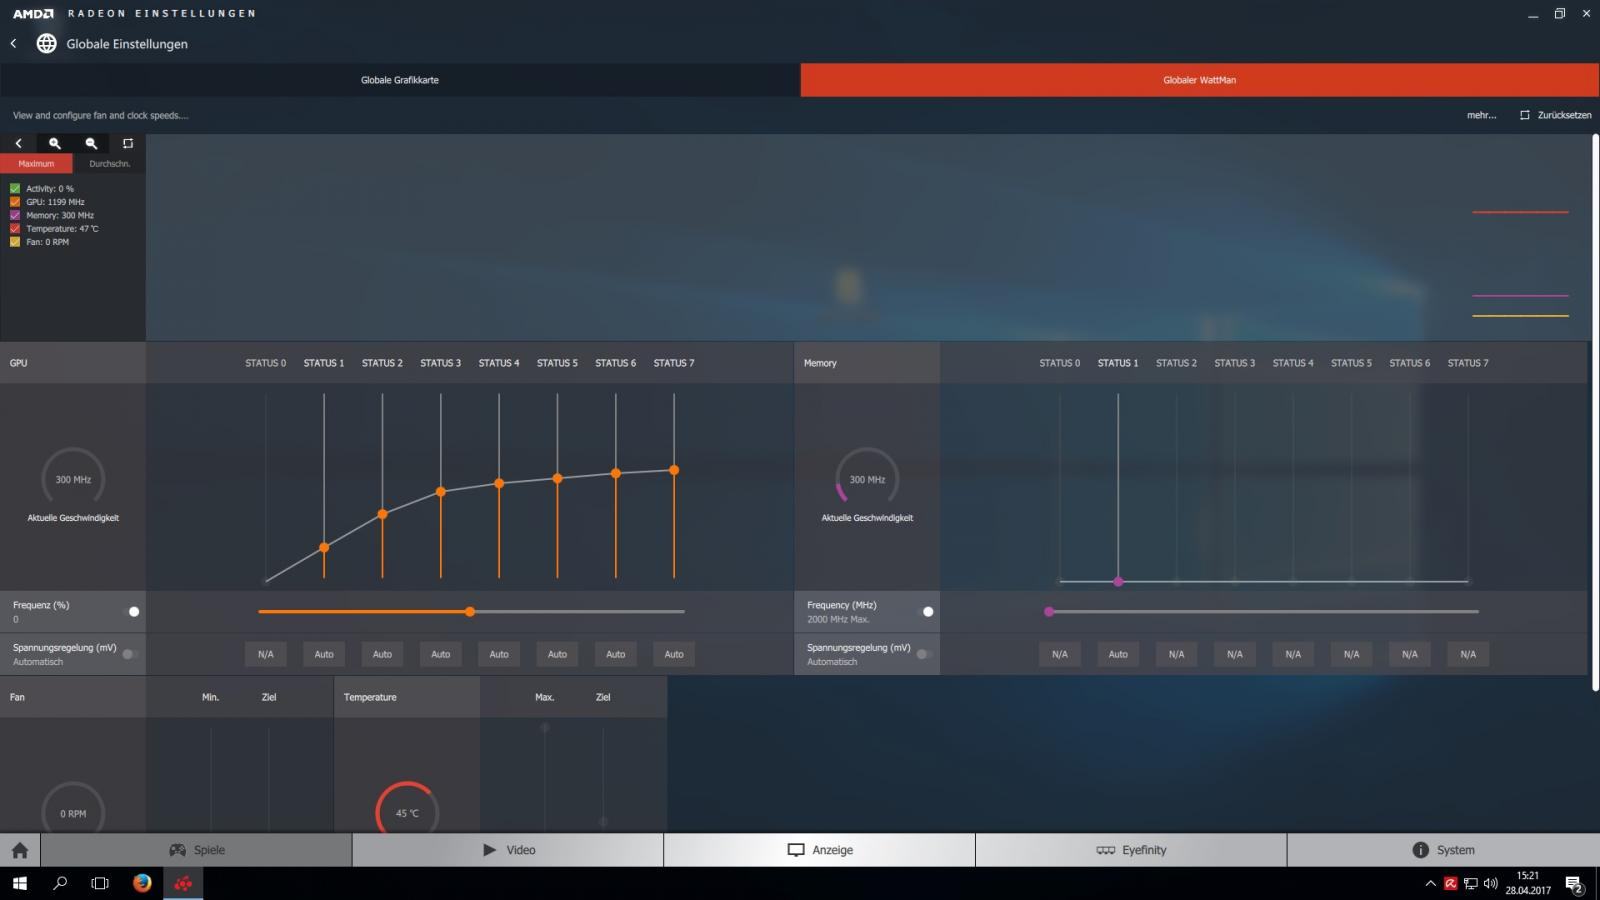Collapse the graph legend with the left arrow
The height and width of the screenshot is (900, 1600).
click(x=18, y=143)
